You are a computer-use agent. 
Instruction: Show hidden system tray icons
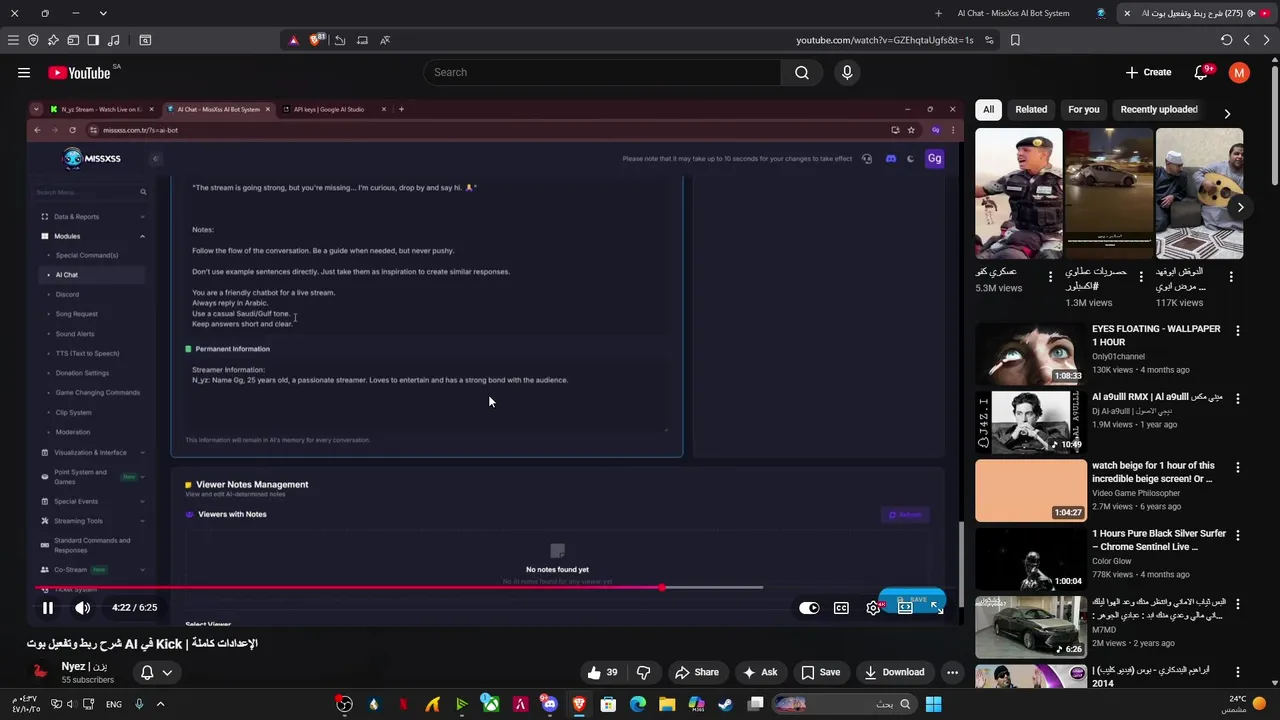click(160, 704)
